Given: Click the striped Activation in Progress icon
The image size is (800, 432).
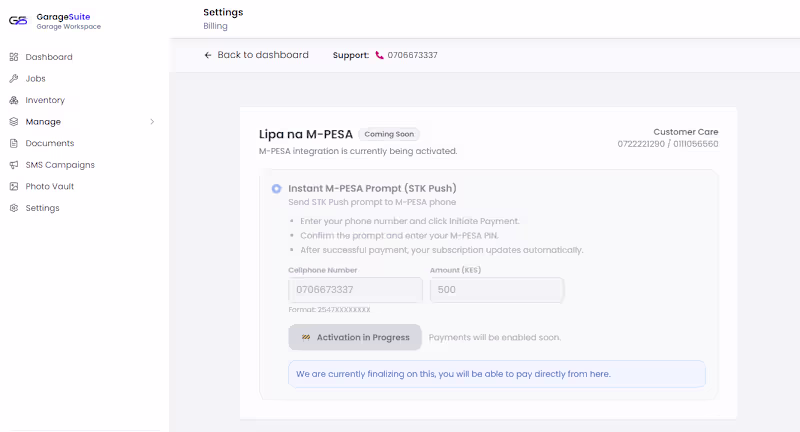Looking at the screenshot, I should point(306,337).
